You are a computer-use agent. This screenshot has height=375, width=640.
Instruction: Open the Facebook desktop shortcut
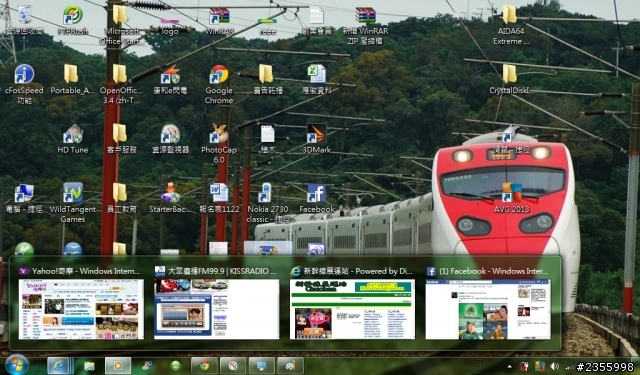(316, 193)
